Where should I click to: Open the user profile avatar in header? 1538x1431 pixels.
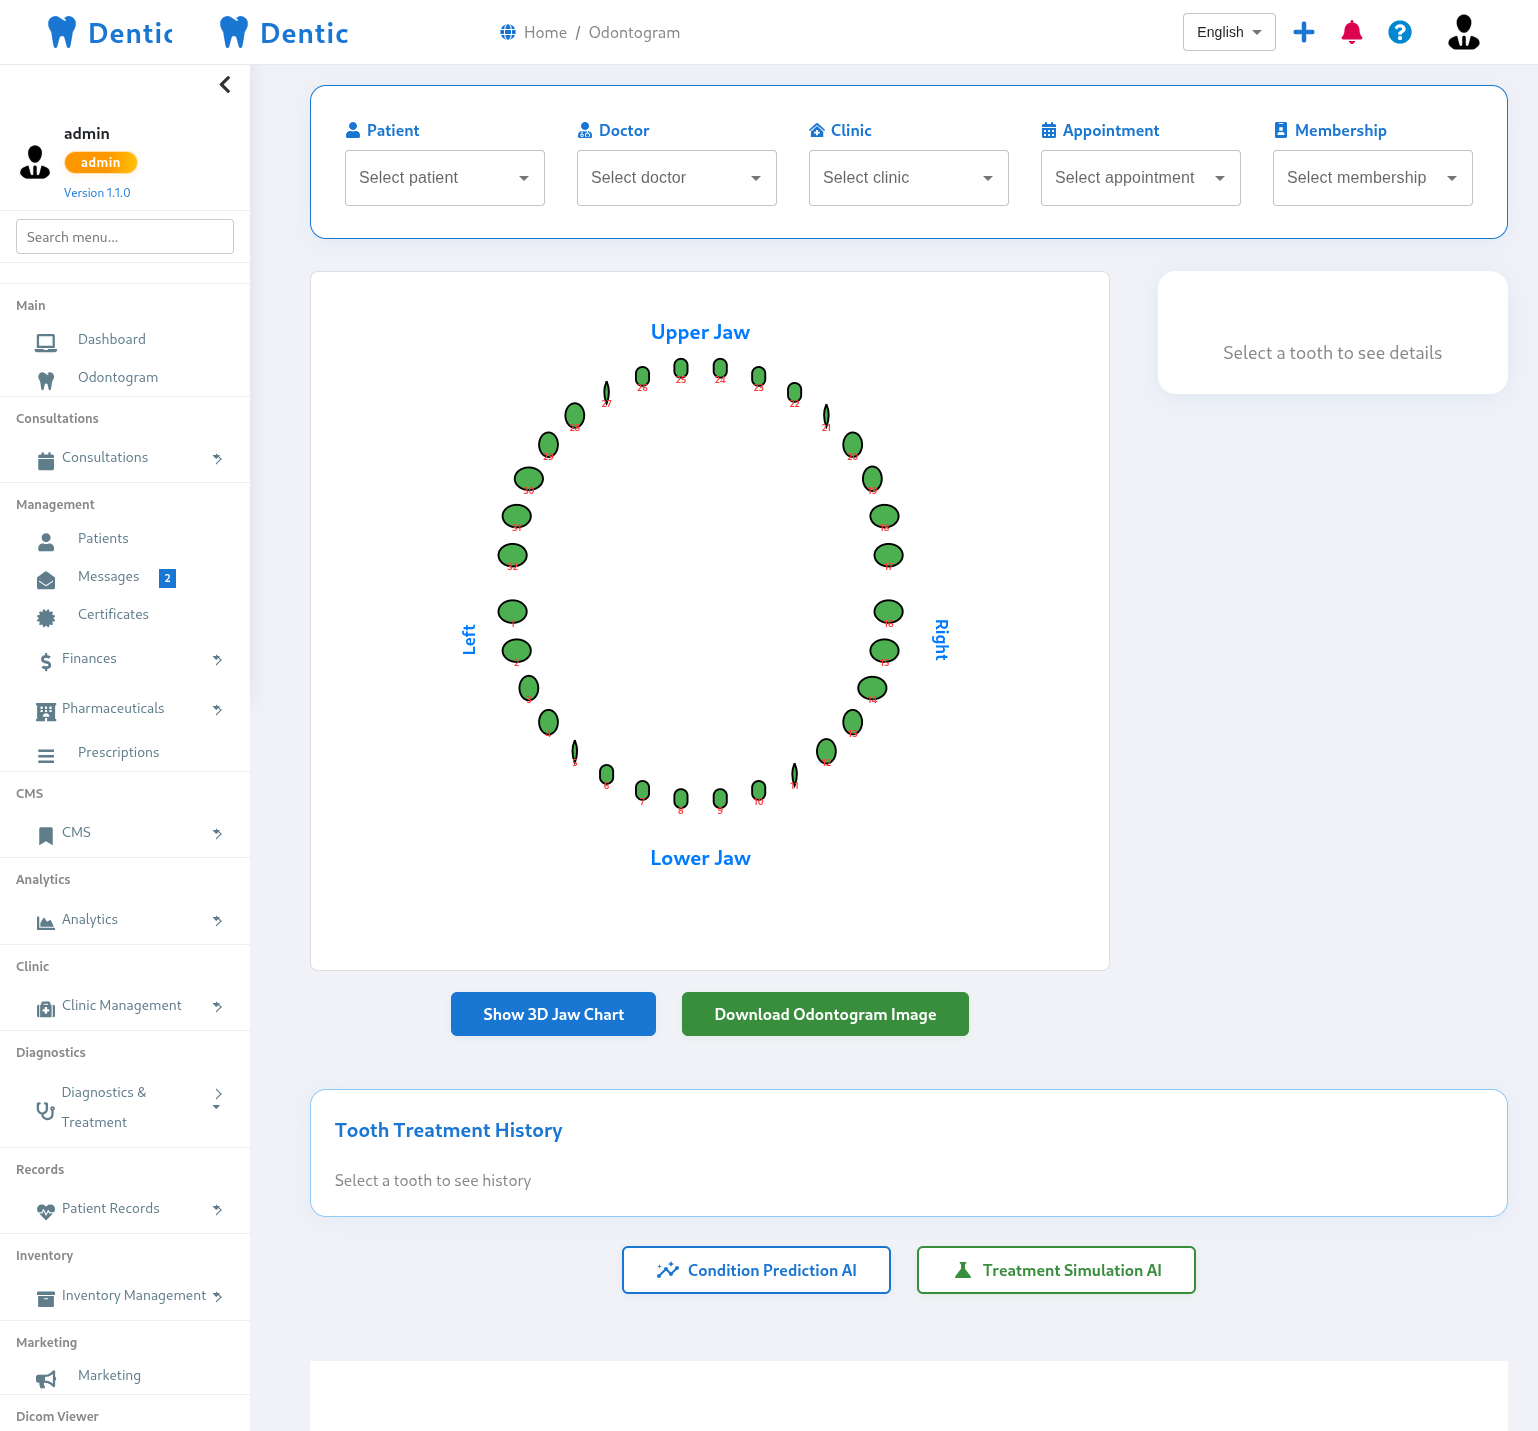tap(1463, 32)
